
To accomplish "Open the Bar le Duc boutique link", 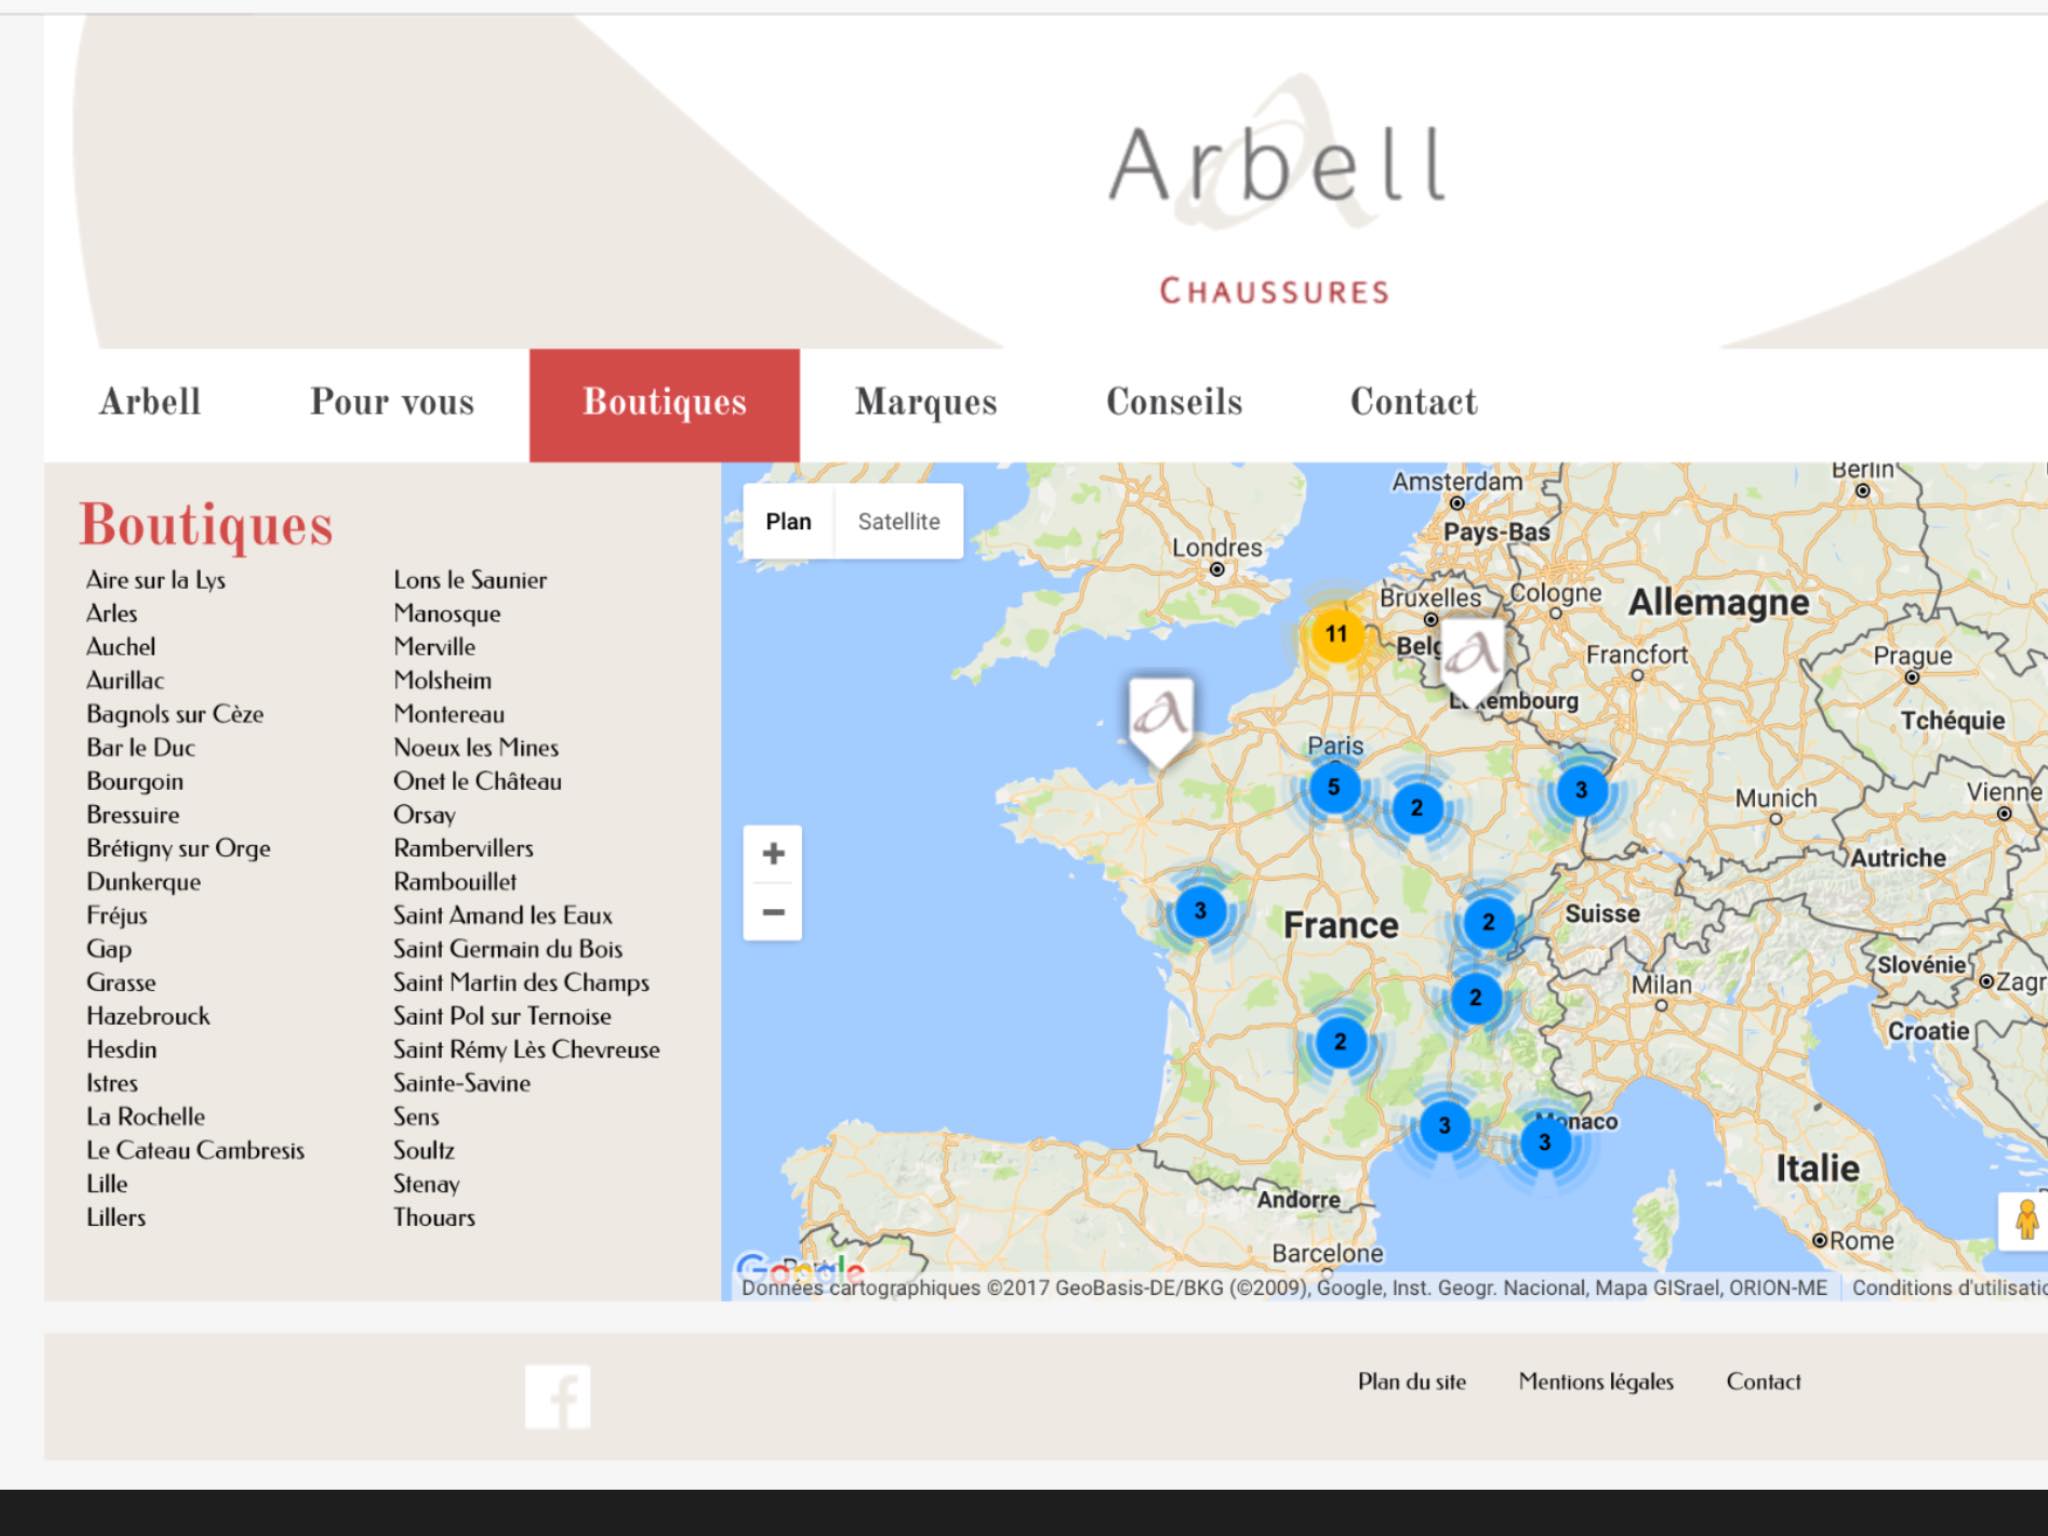I will click(140, 748).
